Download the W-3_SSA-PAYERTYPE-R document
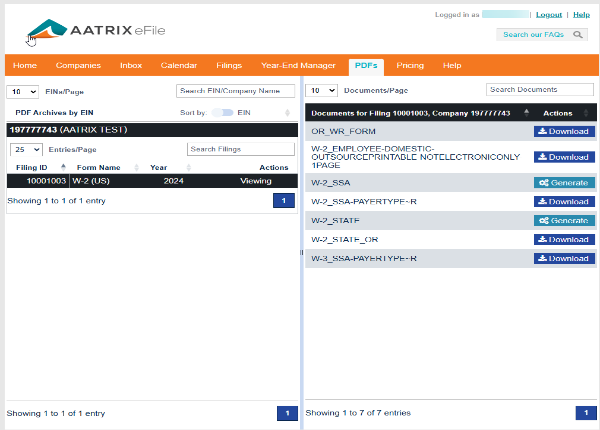The height and width of the screenshot is (430, 600). [563, 258]
